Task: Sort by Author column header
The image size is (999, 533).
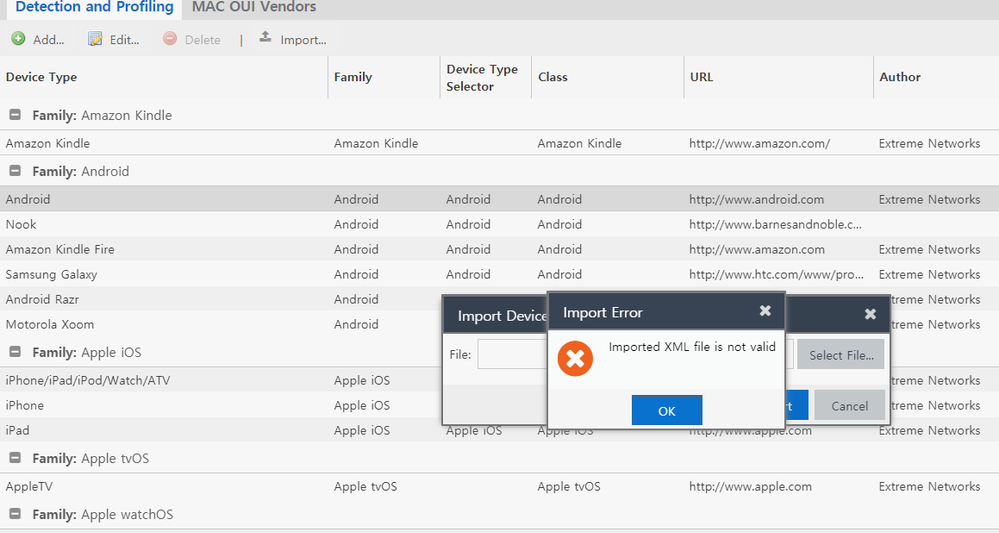Action: (x=936, y=77)
